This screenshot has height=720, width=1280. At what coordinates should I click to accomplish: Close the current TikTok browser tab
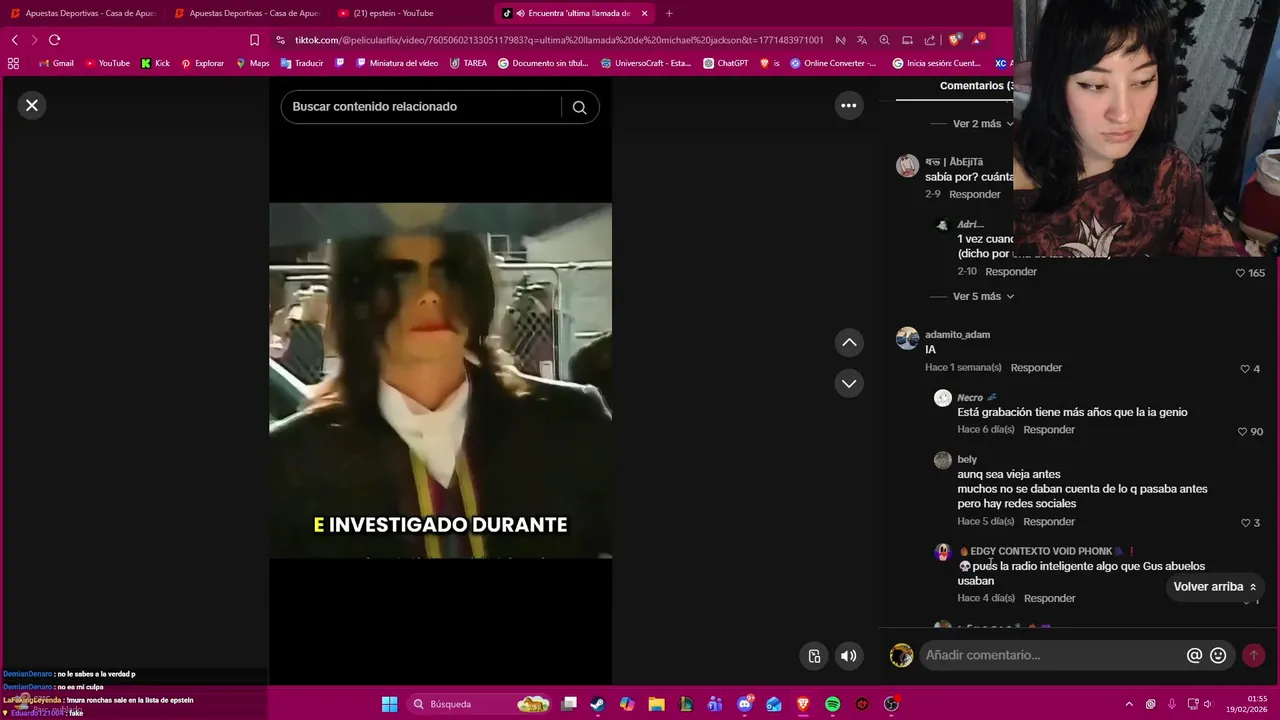pyautogui.click(x=644, y=13)
